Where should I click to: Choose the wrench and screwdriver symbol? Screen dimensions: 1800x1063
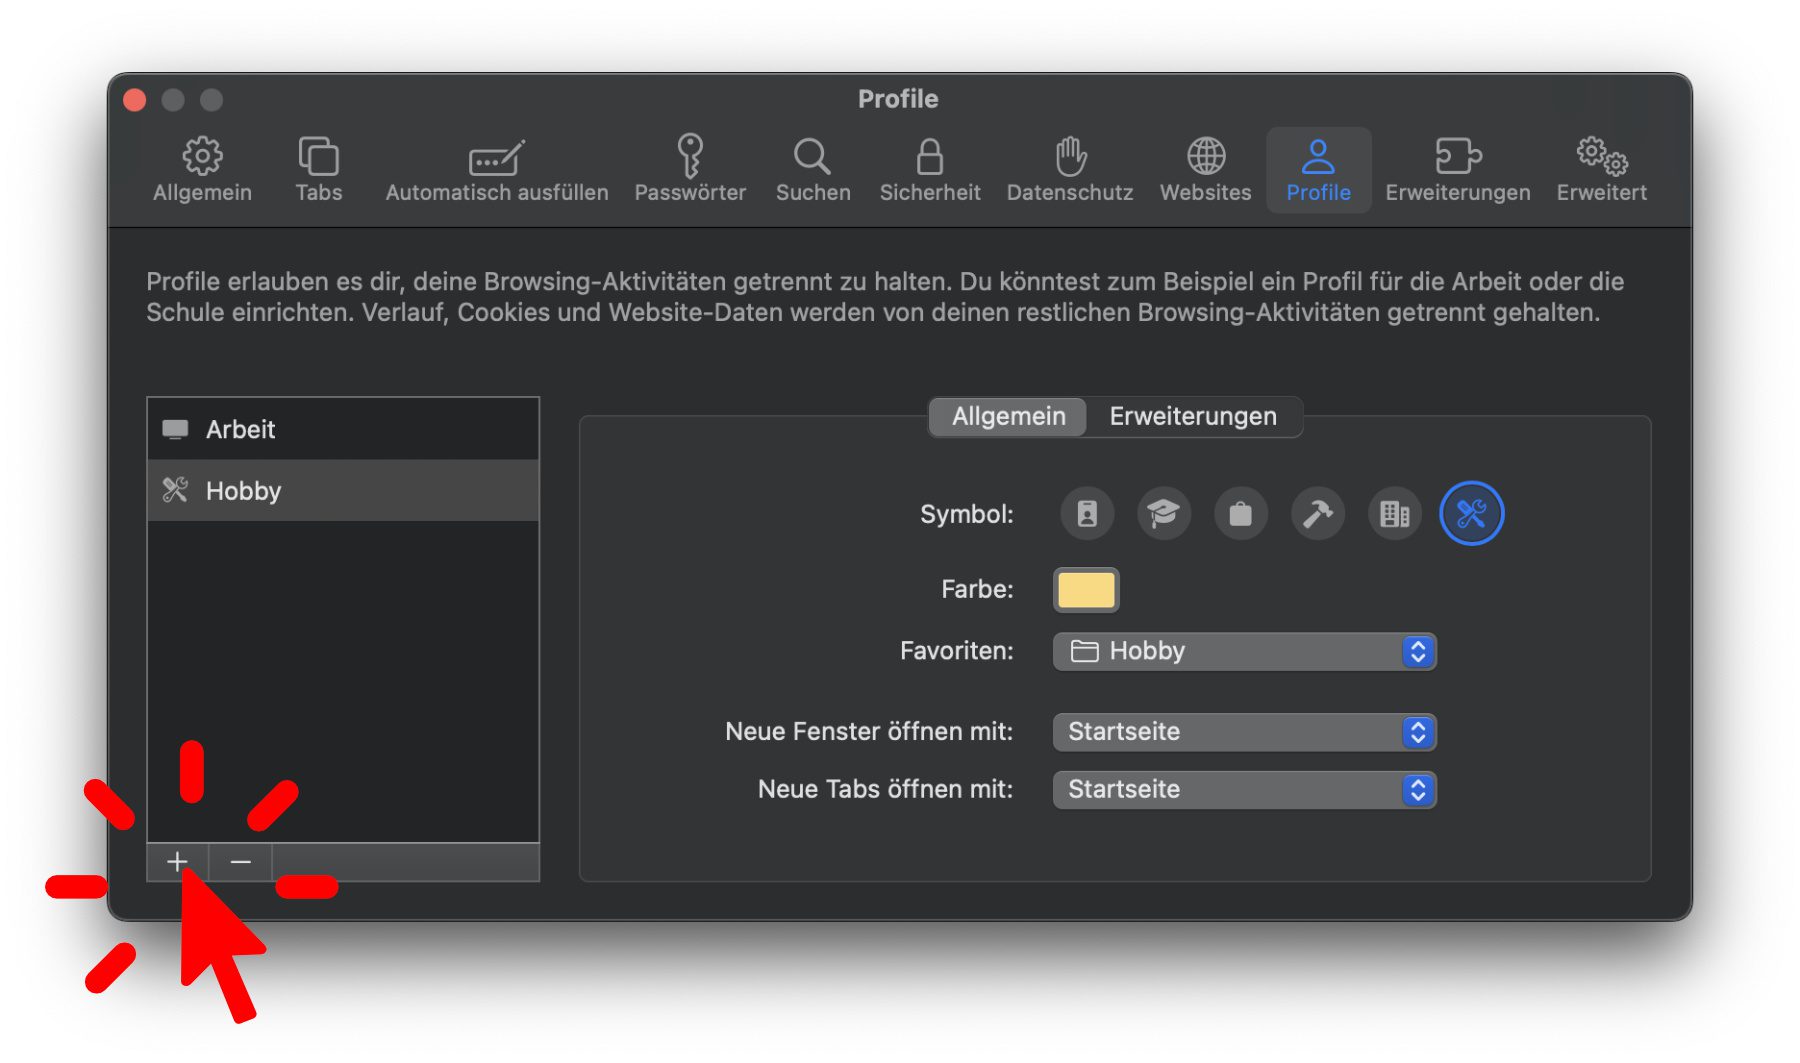pos(1471,513)
